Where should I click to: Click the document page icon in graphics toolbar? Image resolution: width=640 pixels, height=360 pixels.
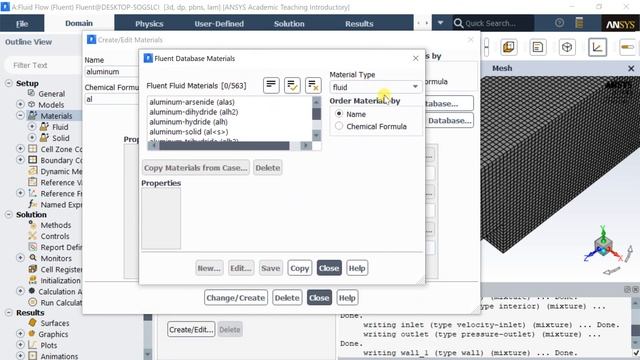tap(538, 47)
